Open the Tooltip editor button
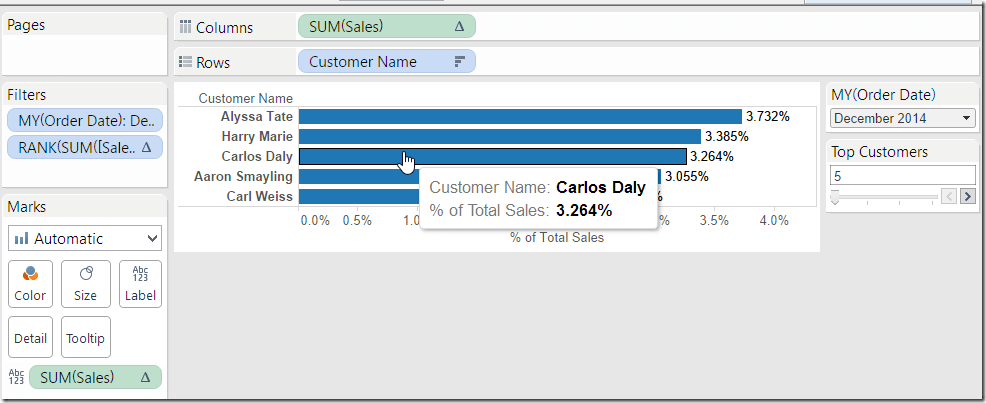986x403 pixels. point(85,337)
